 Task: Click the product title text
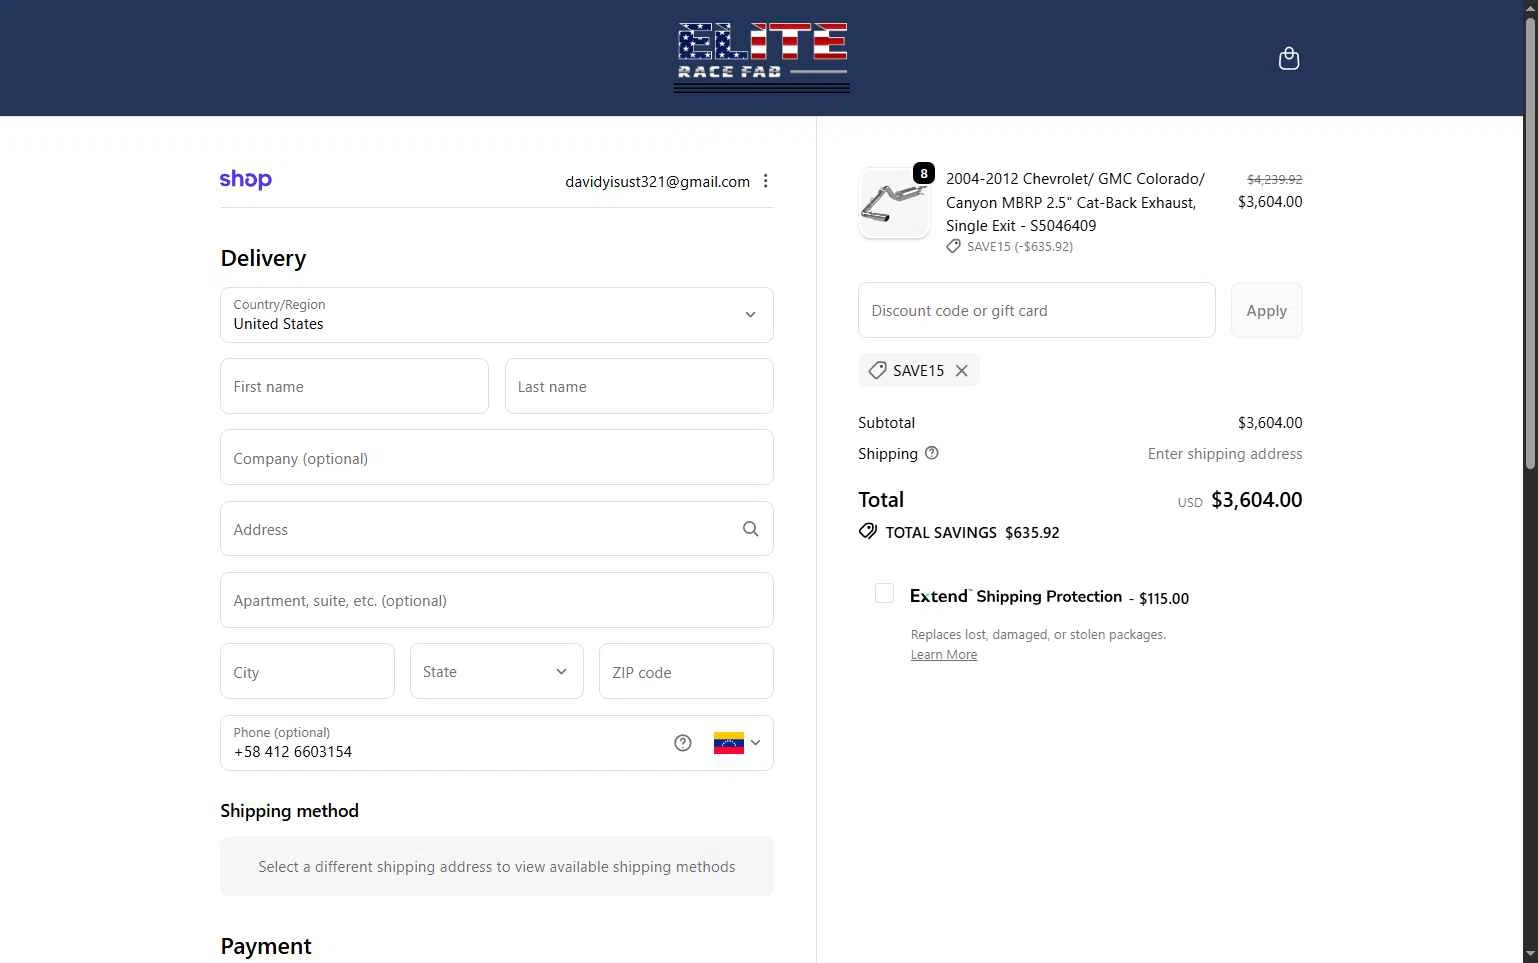point(1076,202)
